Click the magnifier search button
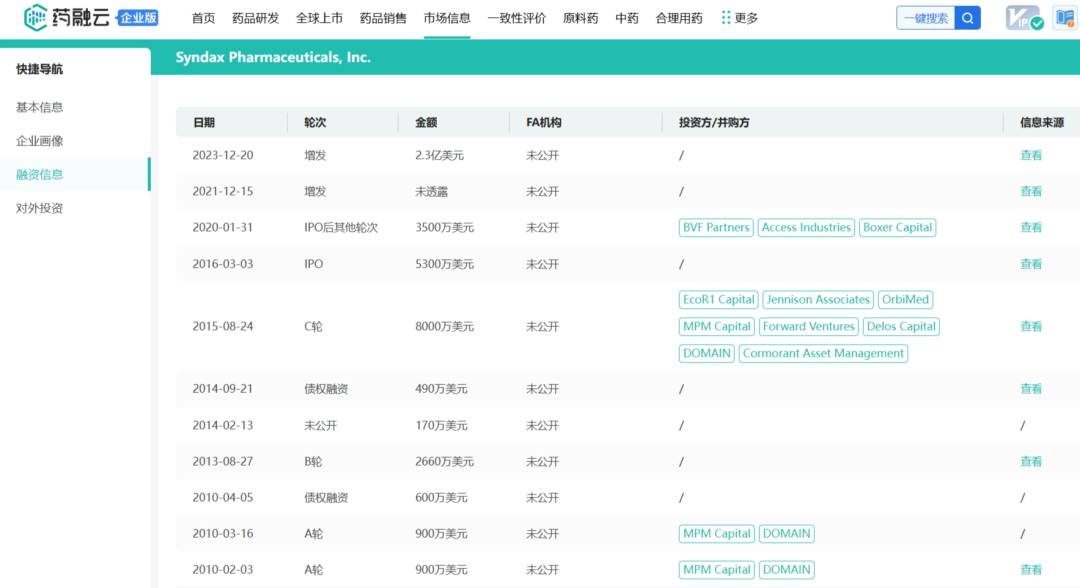The height and width of the screenshot is (588, 1080). coord(968,19)
